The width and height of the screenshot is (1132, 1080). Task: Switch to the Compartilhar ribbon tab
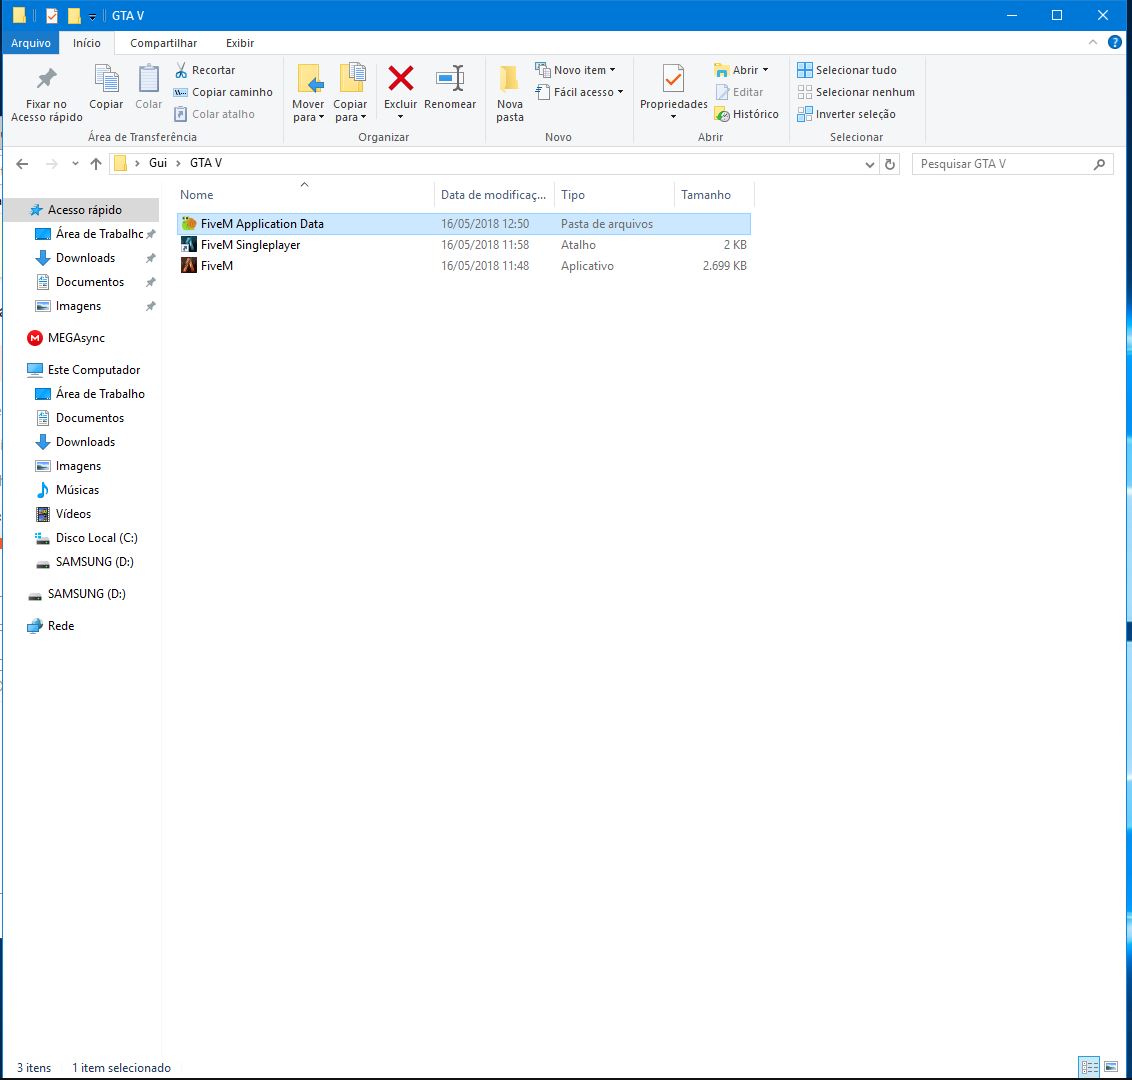[x=163, y=43]
